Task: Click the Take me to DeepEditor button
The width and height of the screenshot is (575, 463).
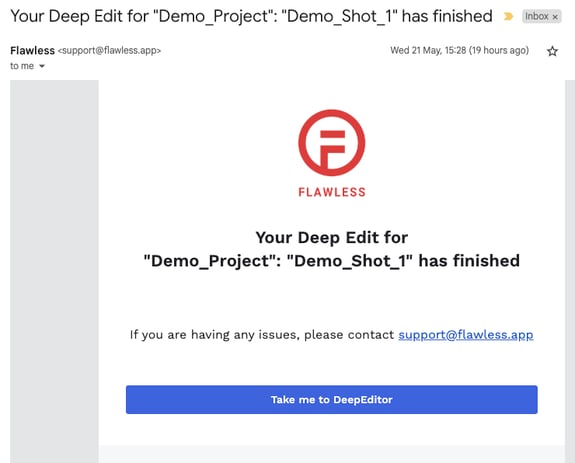Action: coord(332,400)
